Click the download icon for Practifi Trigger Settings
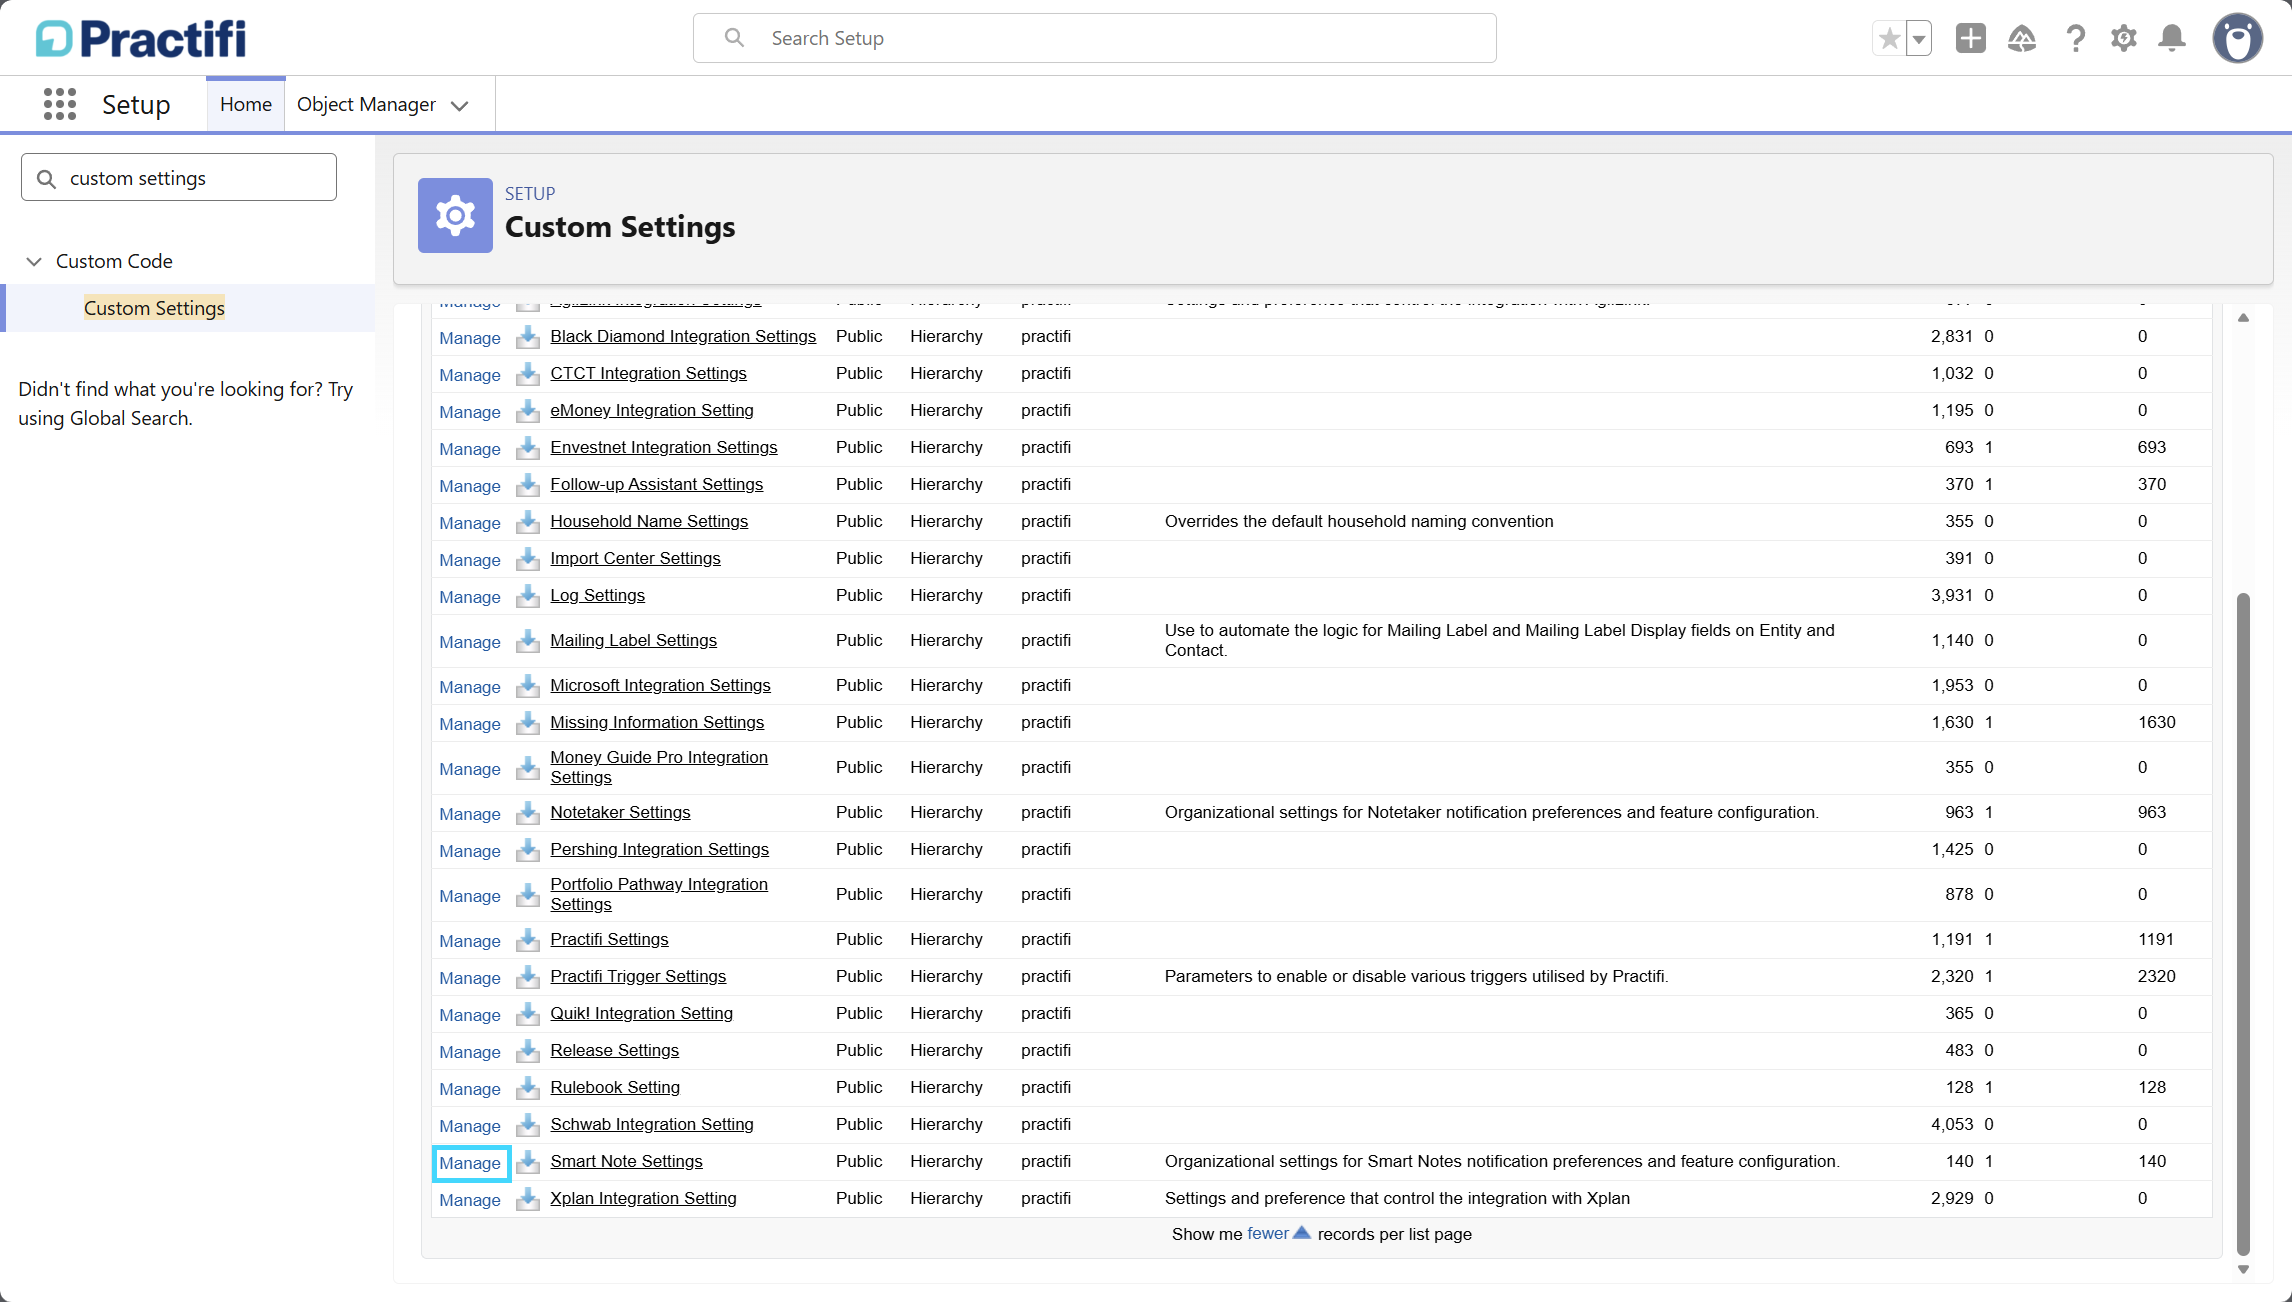This screenshot has width=2292, height=1302. tap(528, 977)
